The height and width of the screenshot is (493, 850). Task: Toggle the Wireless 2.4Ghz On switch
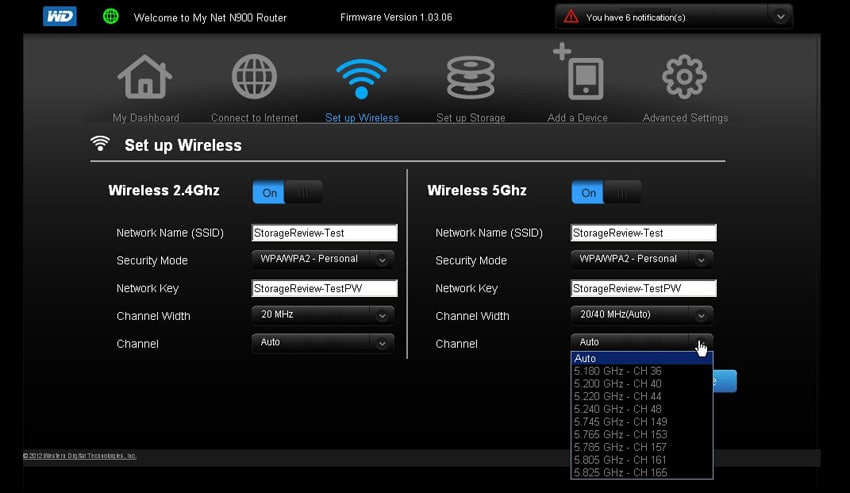point(287,192)
